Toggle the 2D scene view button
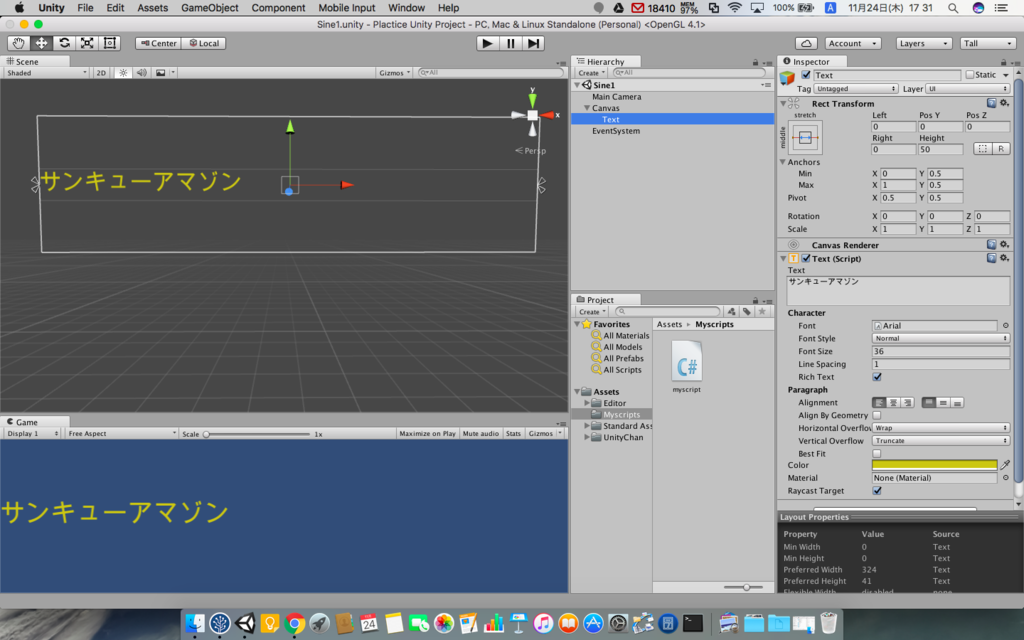Screen dimensions: 1024x640 tap(101, 72)
